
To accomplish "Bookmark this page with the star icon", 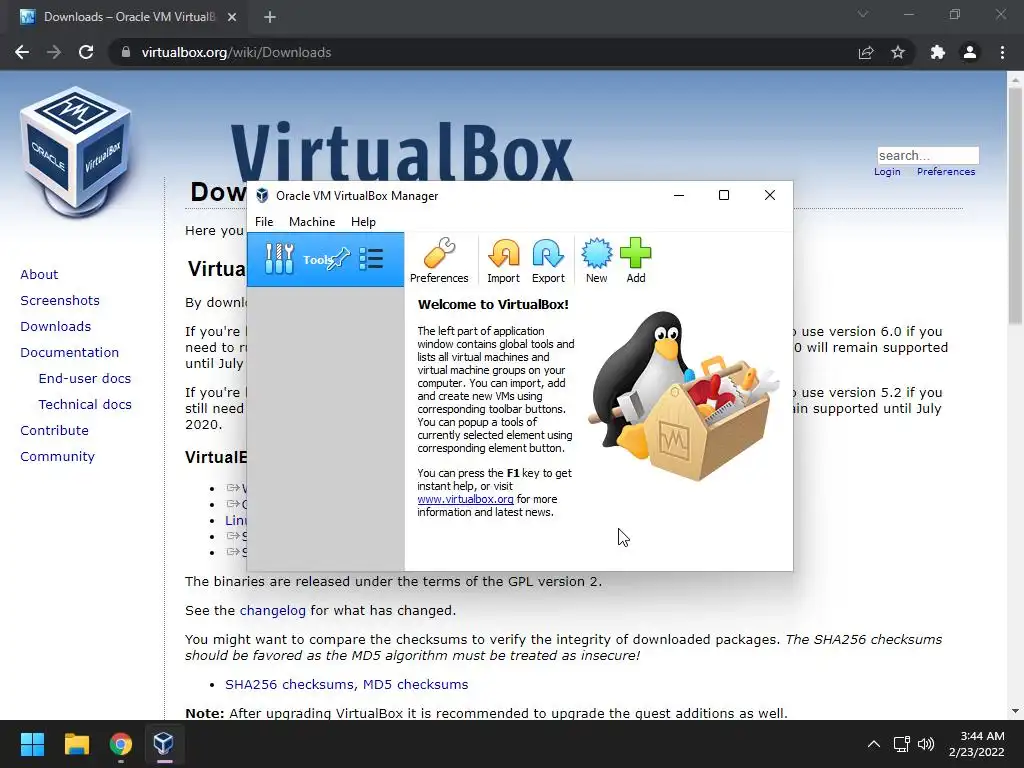I will [x=898, y=52].
